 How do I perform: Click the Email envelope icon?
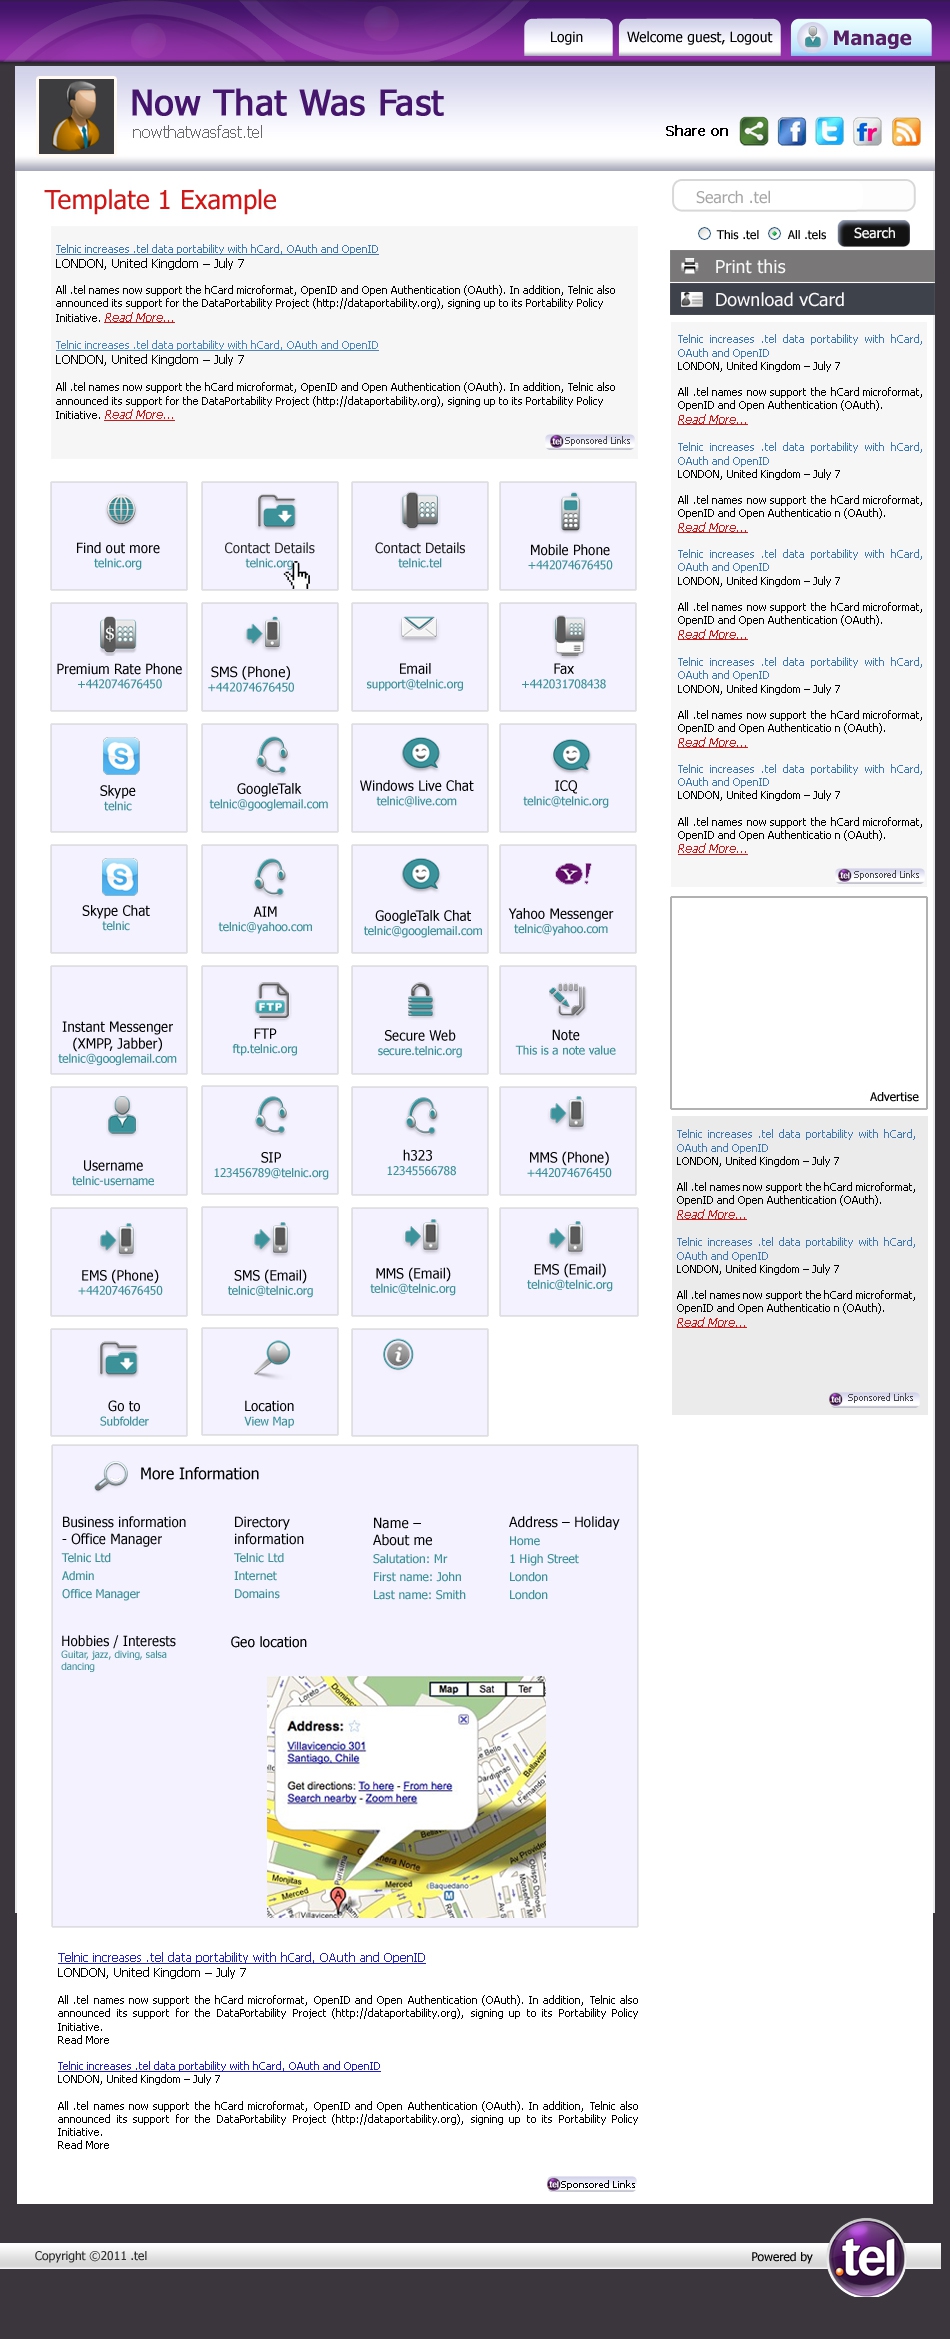pos(419,627)
